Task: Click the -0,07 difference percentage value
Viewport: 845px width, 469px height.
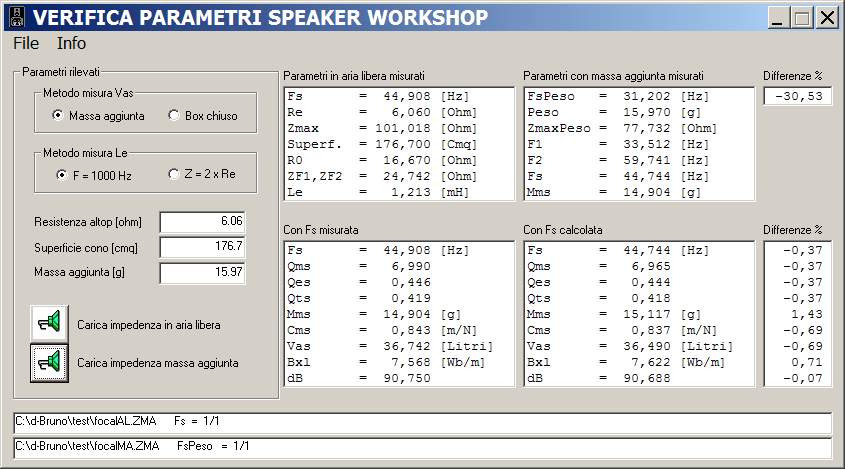Action: tap(803, 378)
